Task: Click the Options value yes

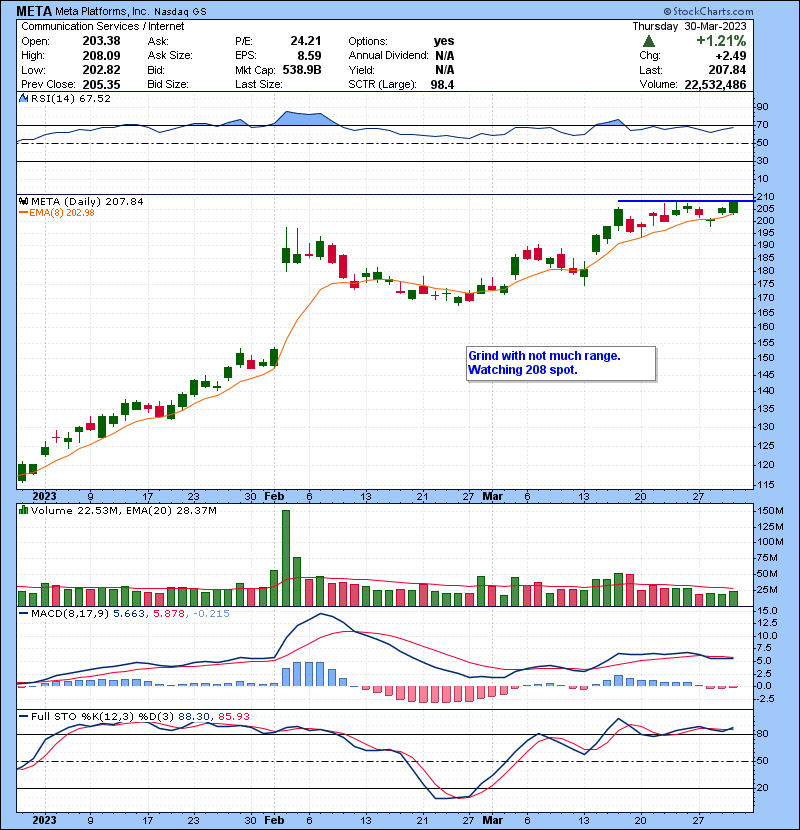Action: 444,41
